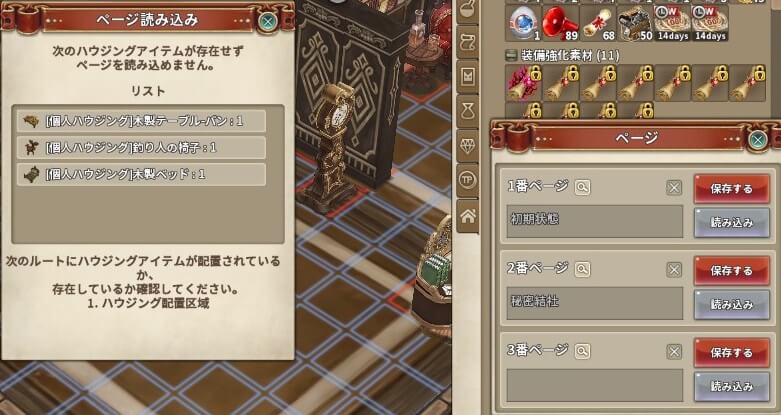Open the diamond gem sidebar tab
Image resolution: width=781 pixels, height=415 pixels.
(x=468, y=145)
